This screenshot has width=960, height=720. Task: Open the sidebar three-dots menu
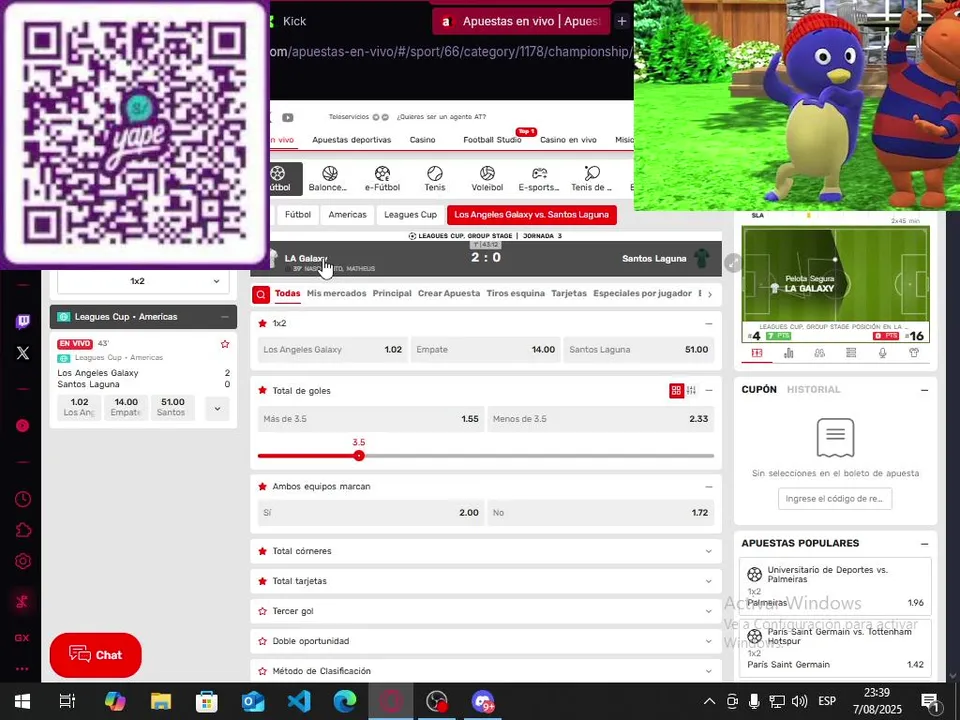(x=23, y=669)
